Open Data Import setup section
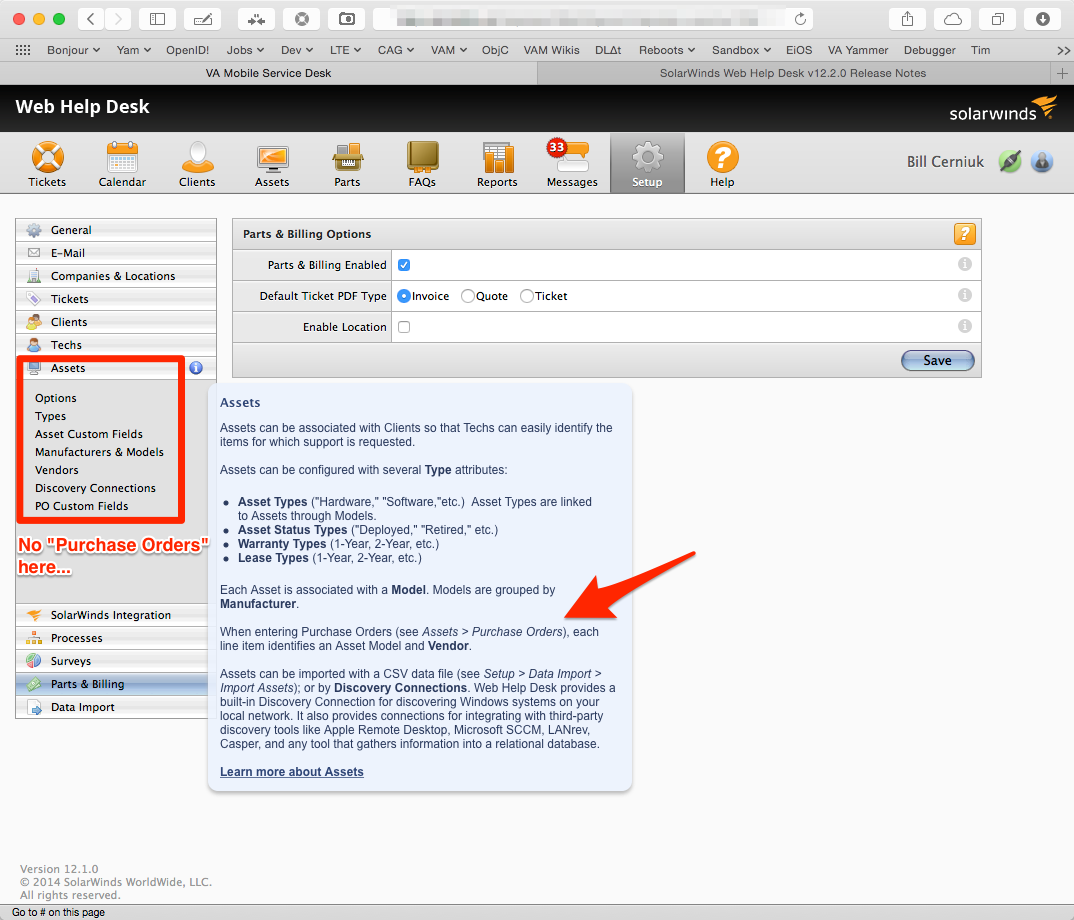 pos(112,707)
